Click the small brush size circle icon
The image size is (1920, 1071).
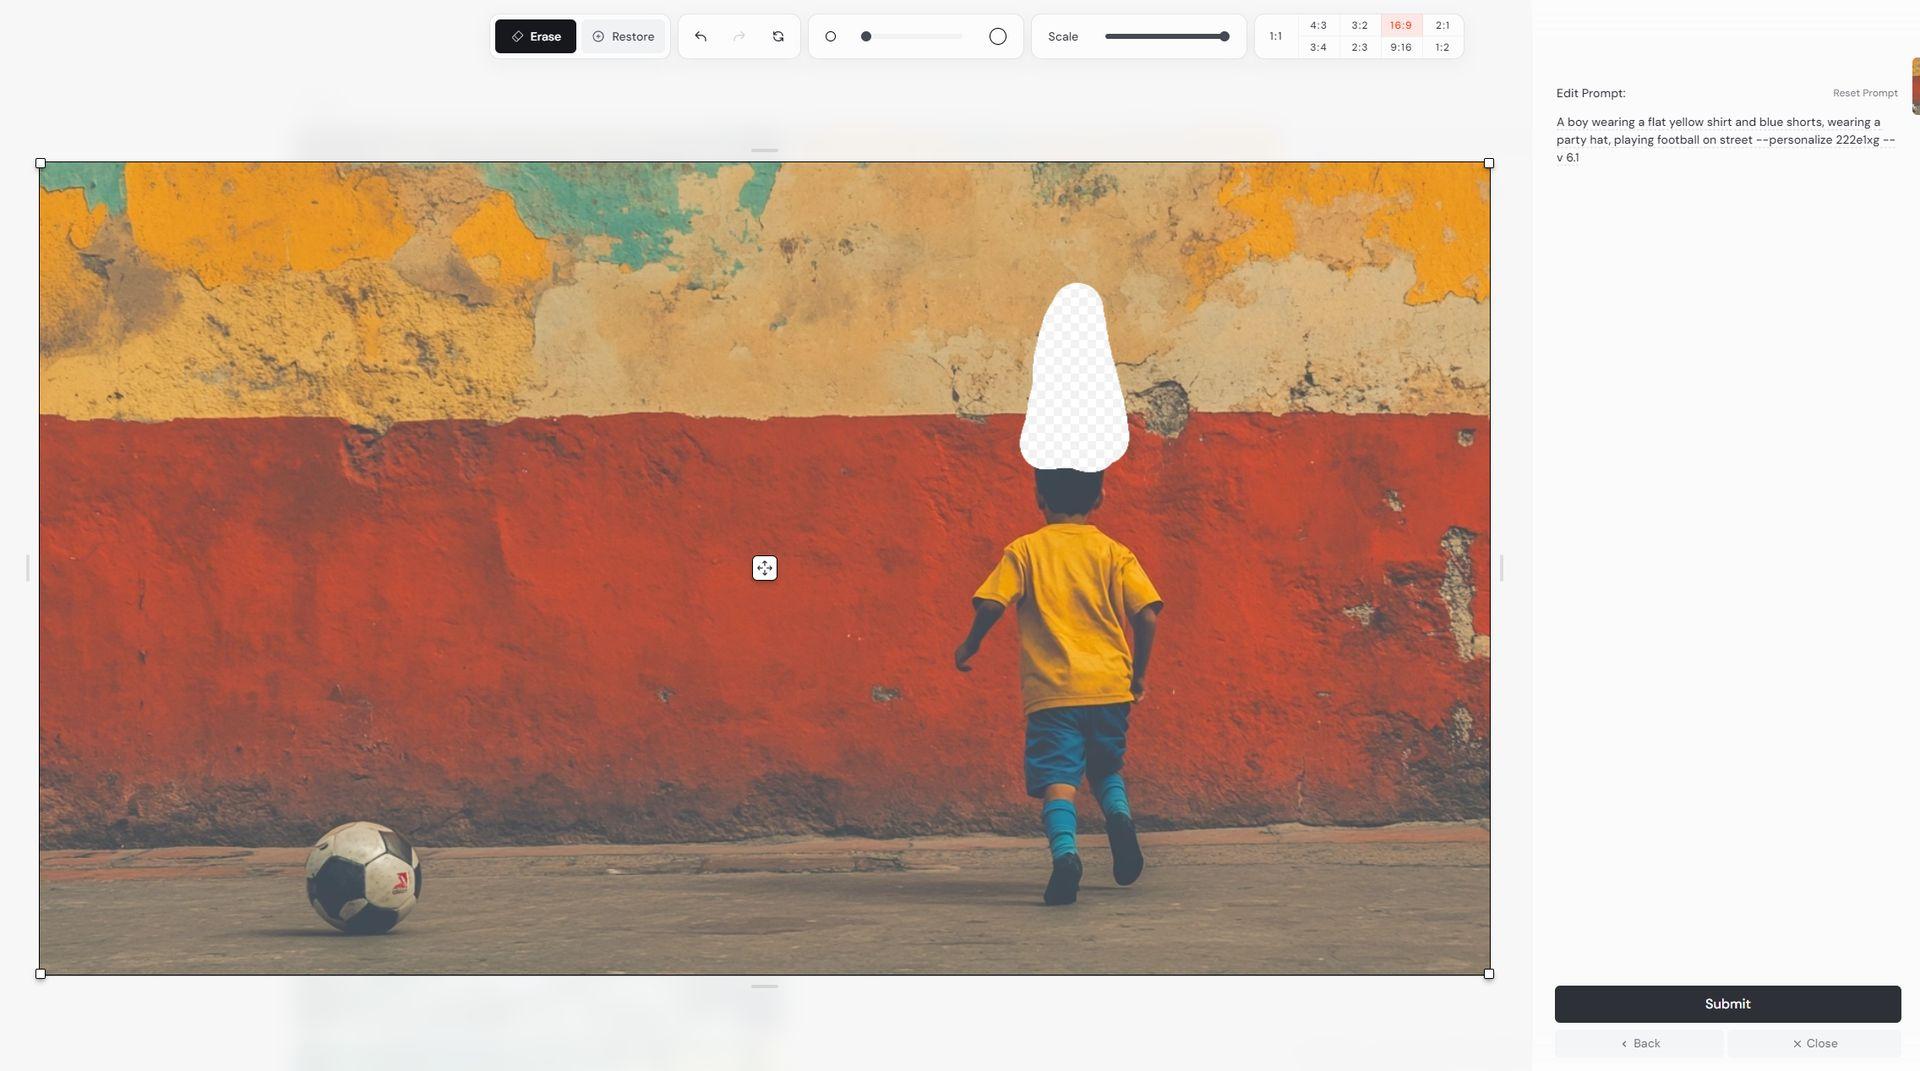(830, 37)
